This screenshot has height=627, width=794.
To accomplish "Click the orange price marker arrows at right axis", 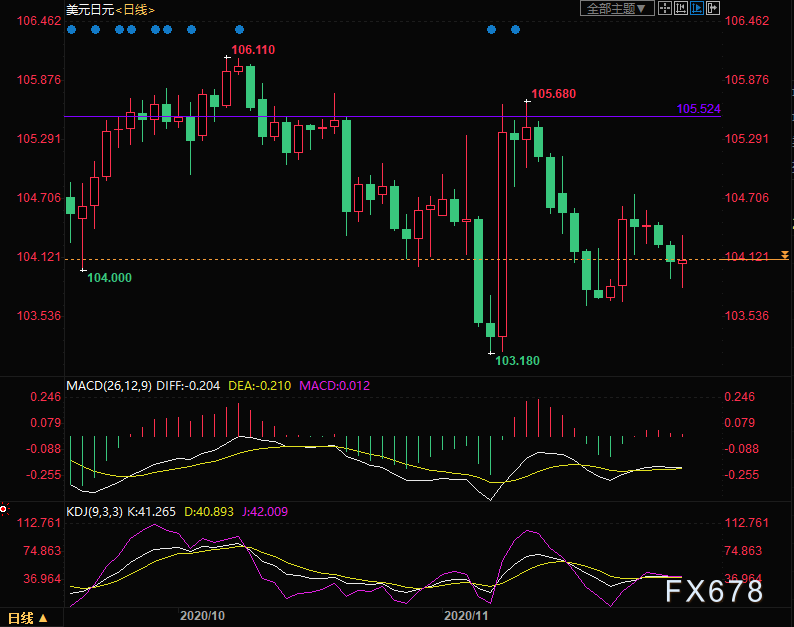I will tap(785, 256).
